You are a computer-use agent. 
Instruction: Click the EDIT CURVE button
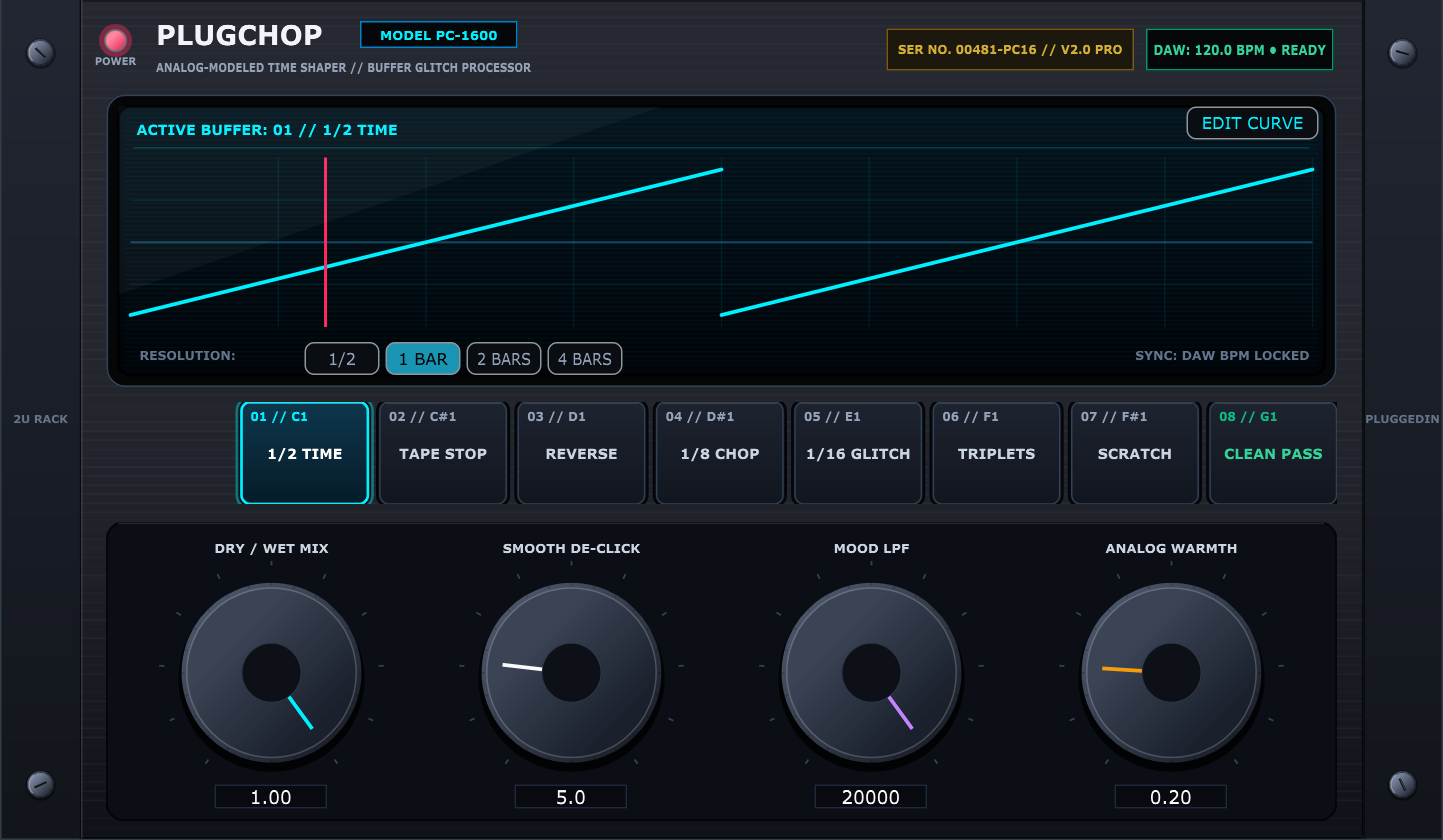point(1252,123)
